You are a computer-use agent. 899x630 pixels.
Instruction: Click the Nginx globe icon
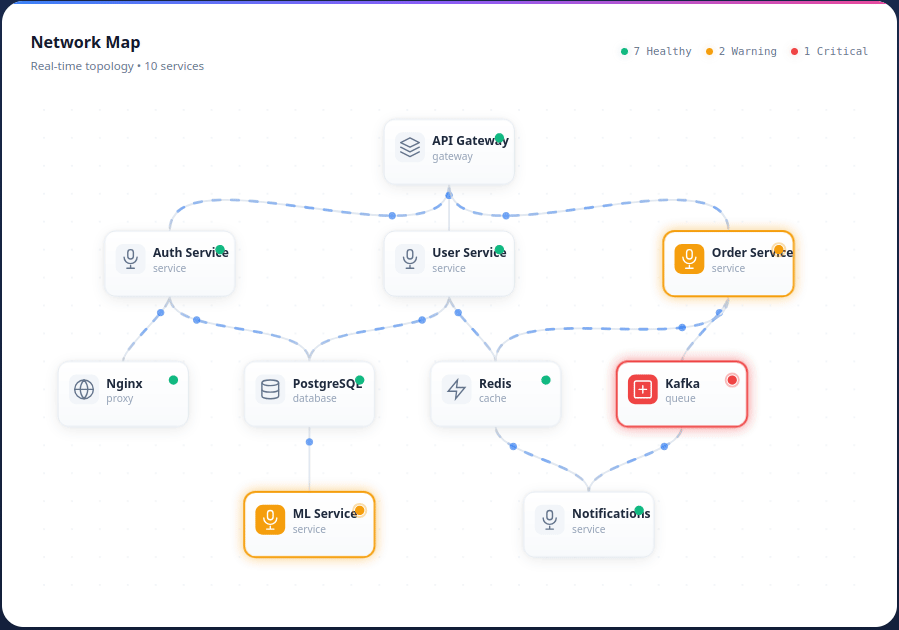(84, 389)
